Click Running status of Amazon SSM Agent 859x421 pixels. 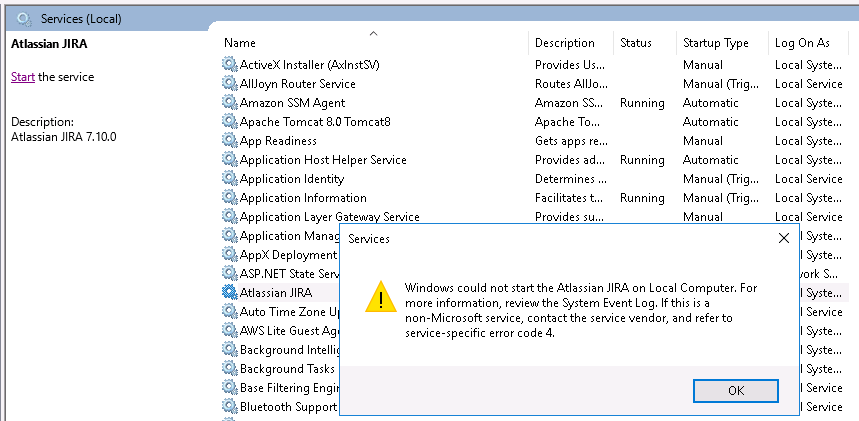click(x=642, y=103)
